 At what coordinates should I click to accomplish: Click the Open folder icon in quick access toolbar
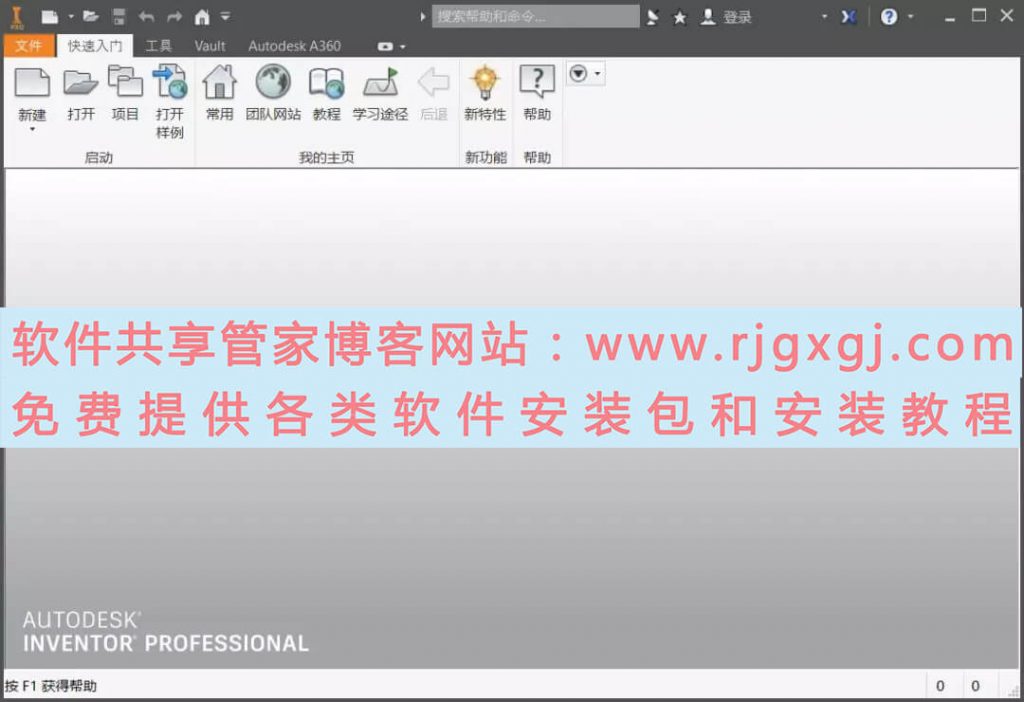tap(91, 17)
